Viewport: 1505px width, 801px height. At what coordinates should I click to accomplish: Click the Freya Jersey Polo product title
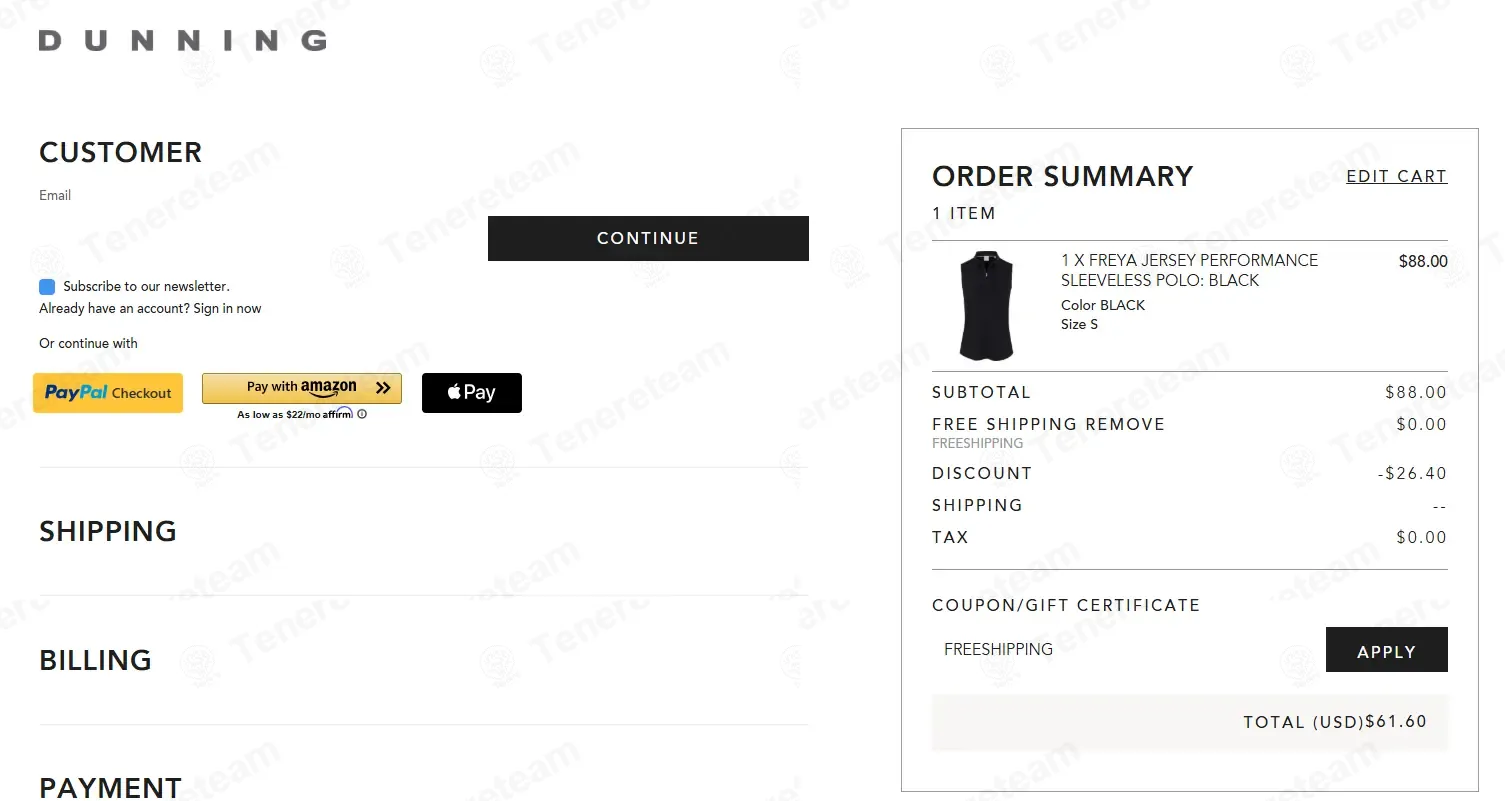pyautogui.click(x=1189, y=270)
